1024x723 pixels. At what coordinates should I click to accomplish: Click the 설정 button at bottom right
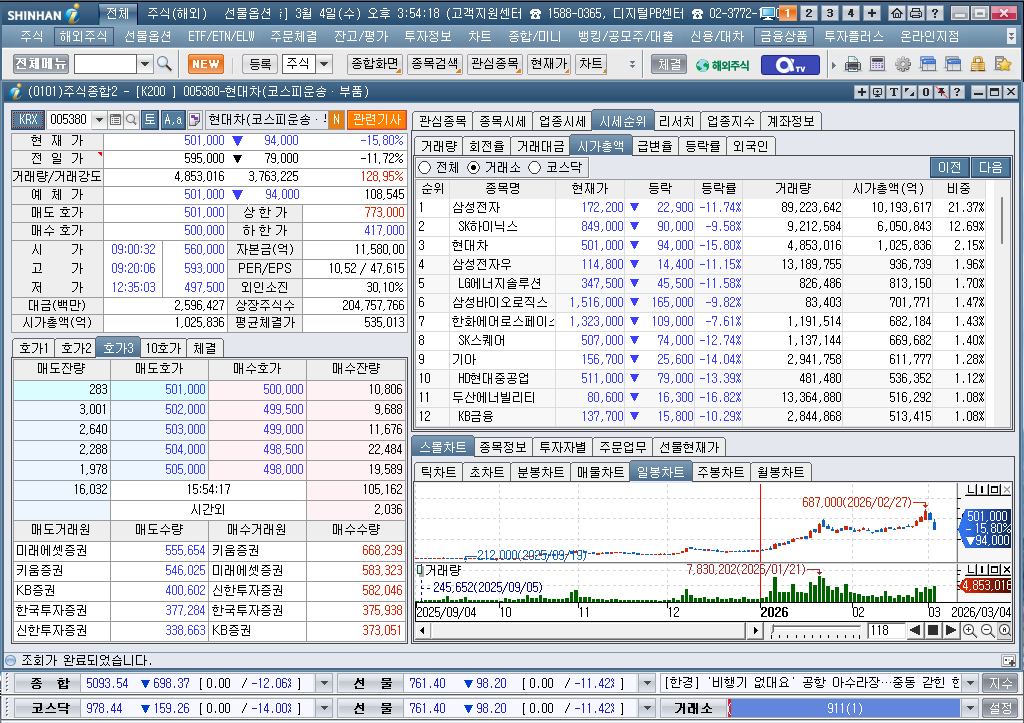point(1000,708)
